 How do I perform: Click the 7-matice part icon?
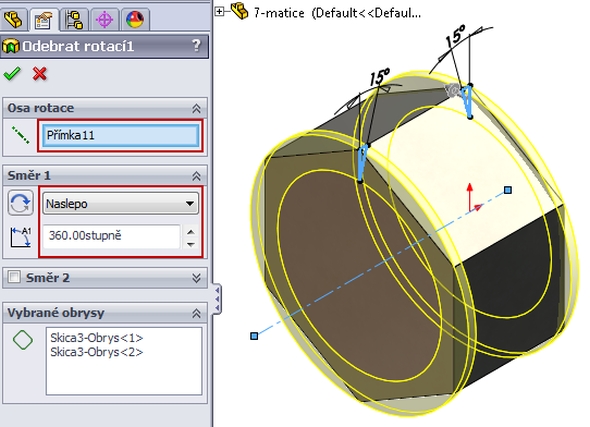pyautogui.click(x=239, y=11)
